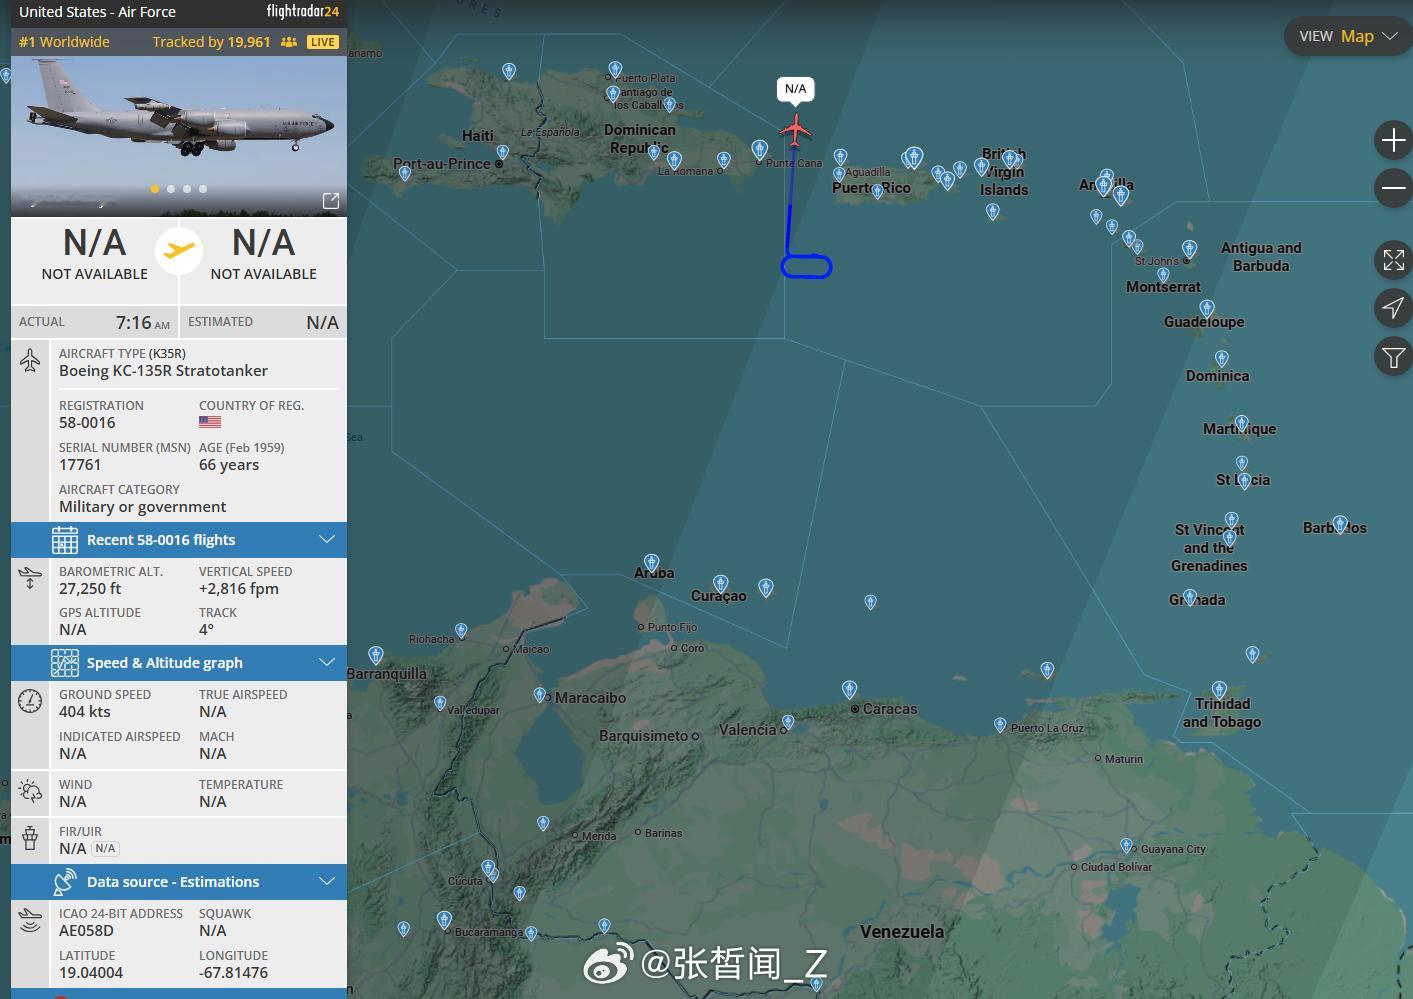Click the Military or government category text
This screenshot has width=1413, height=999.
142,507
